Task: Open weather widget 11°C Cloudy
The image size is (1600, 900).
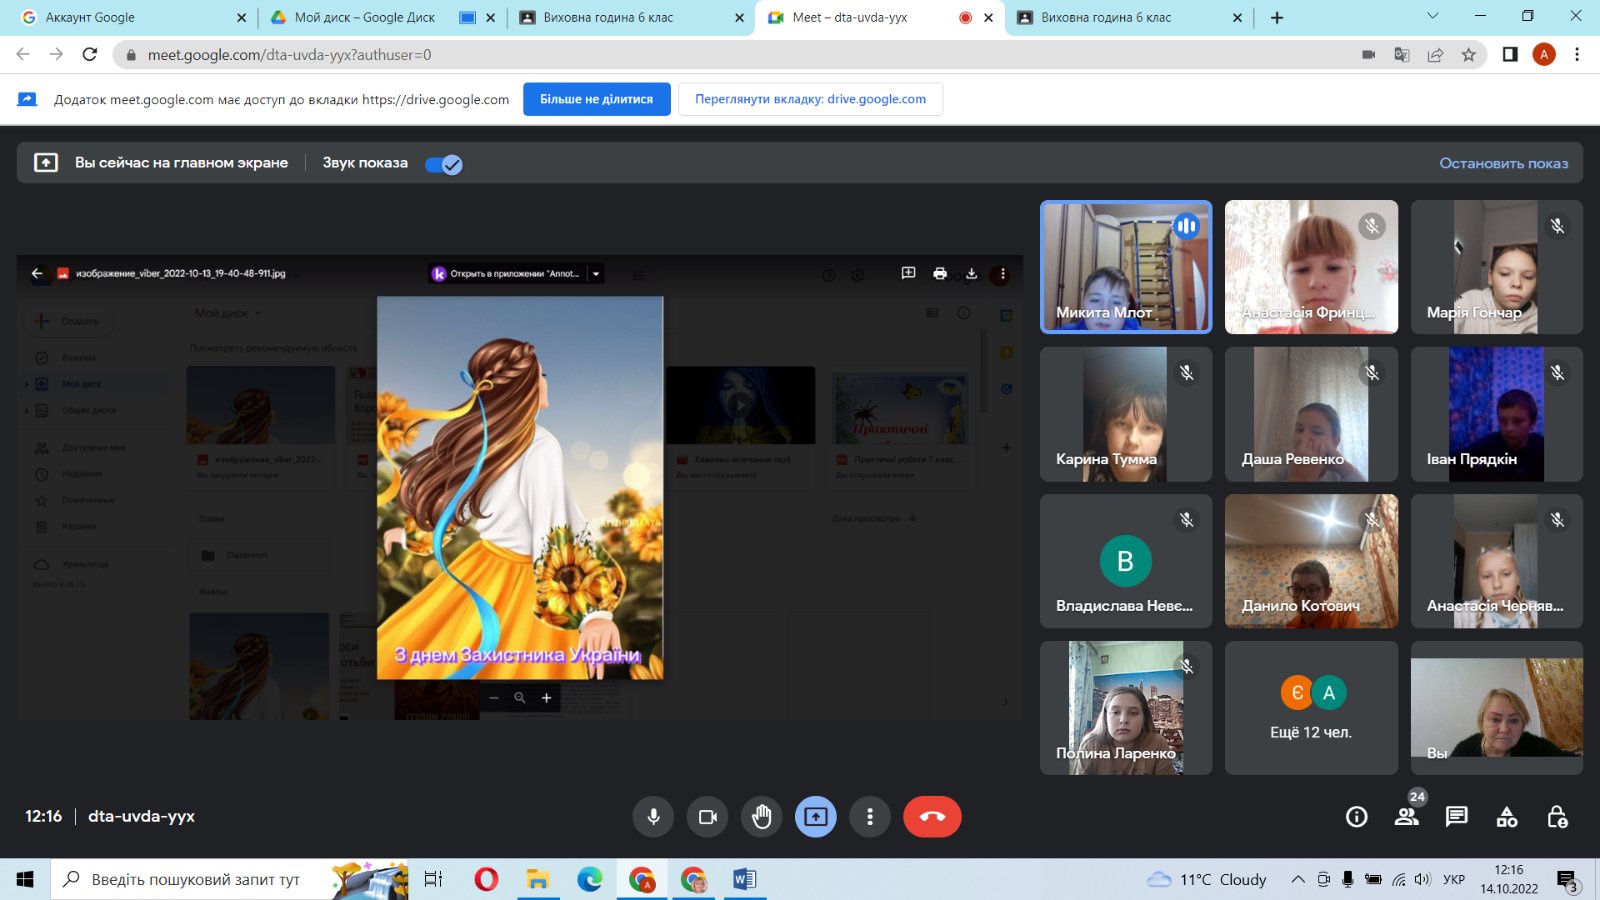Action: (x=1207, y=879)
